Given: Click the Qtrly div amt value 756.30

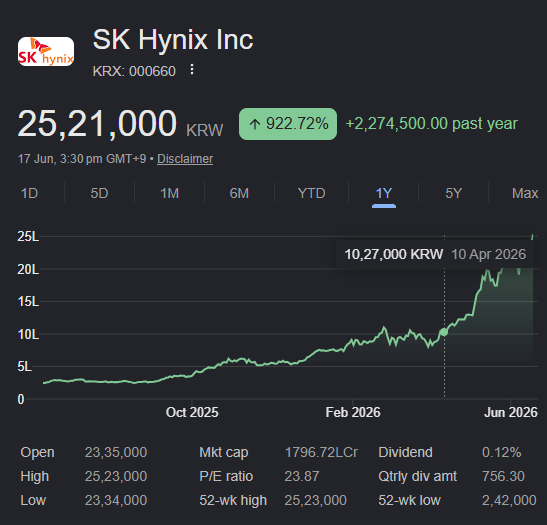Looking at the screenshot, I should click(503, 476).
